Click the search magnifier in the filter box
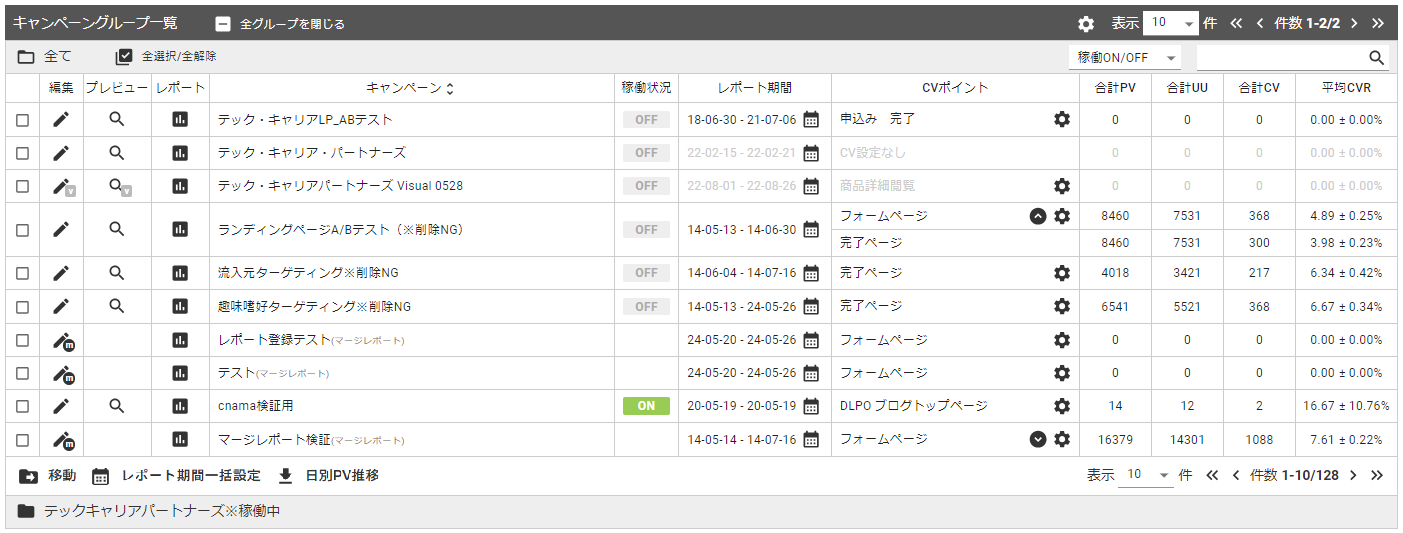Screen dimensions: 1403x533 coord(1377,57)
